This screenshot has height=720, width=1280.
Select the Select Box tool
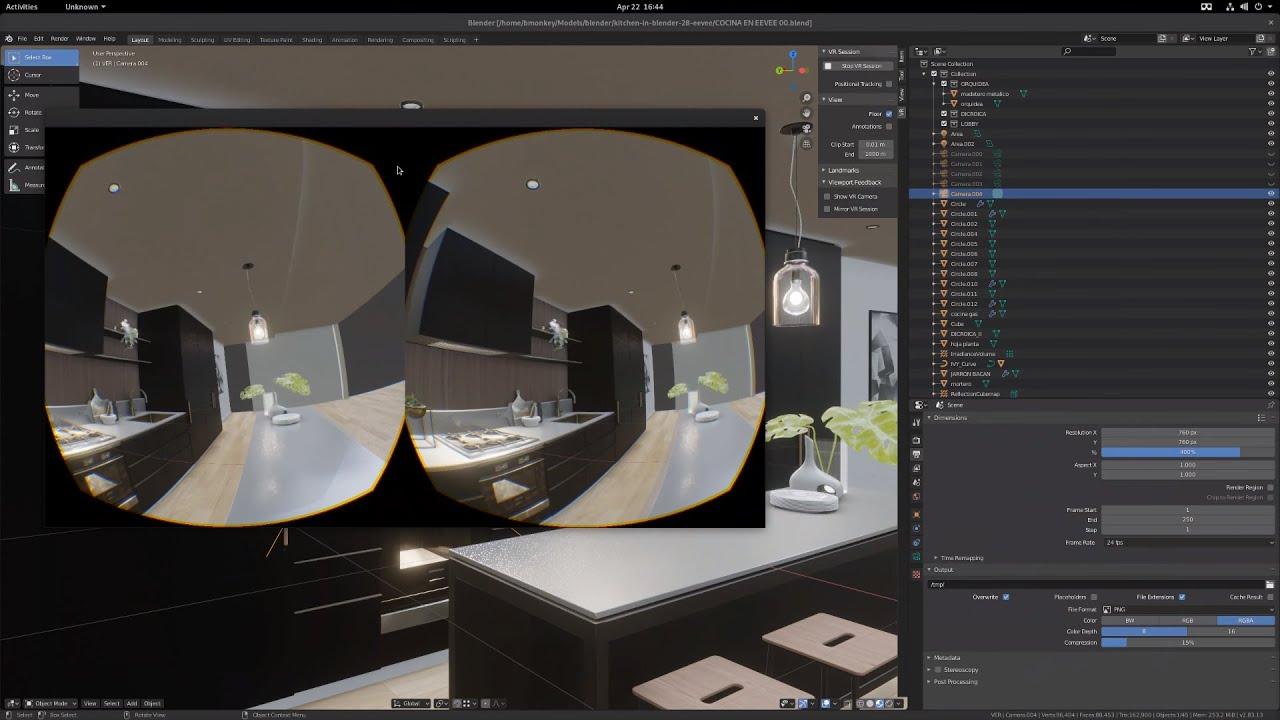coord(41,58)
